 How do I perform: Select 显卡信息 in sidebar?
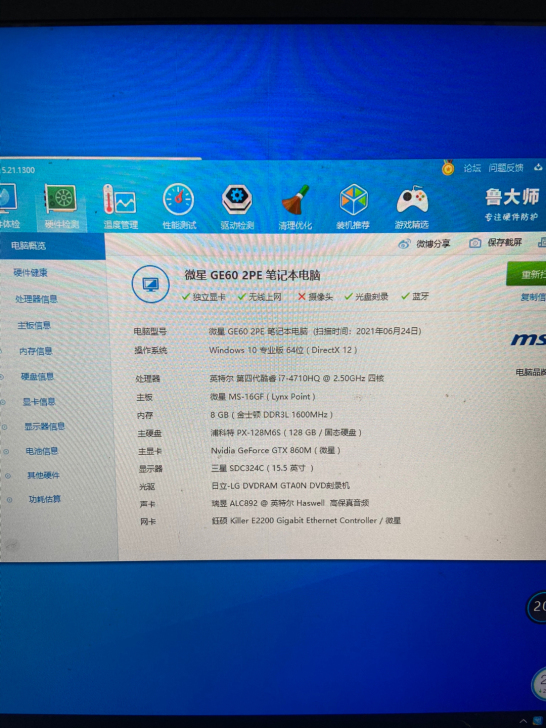coord(39,402)
